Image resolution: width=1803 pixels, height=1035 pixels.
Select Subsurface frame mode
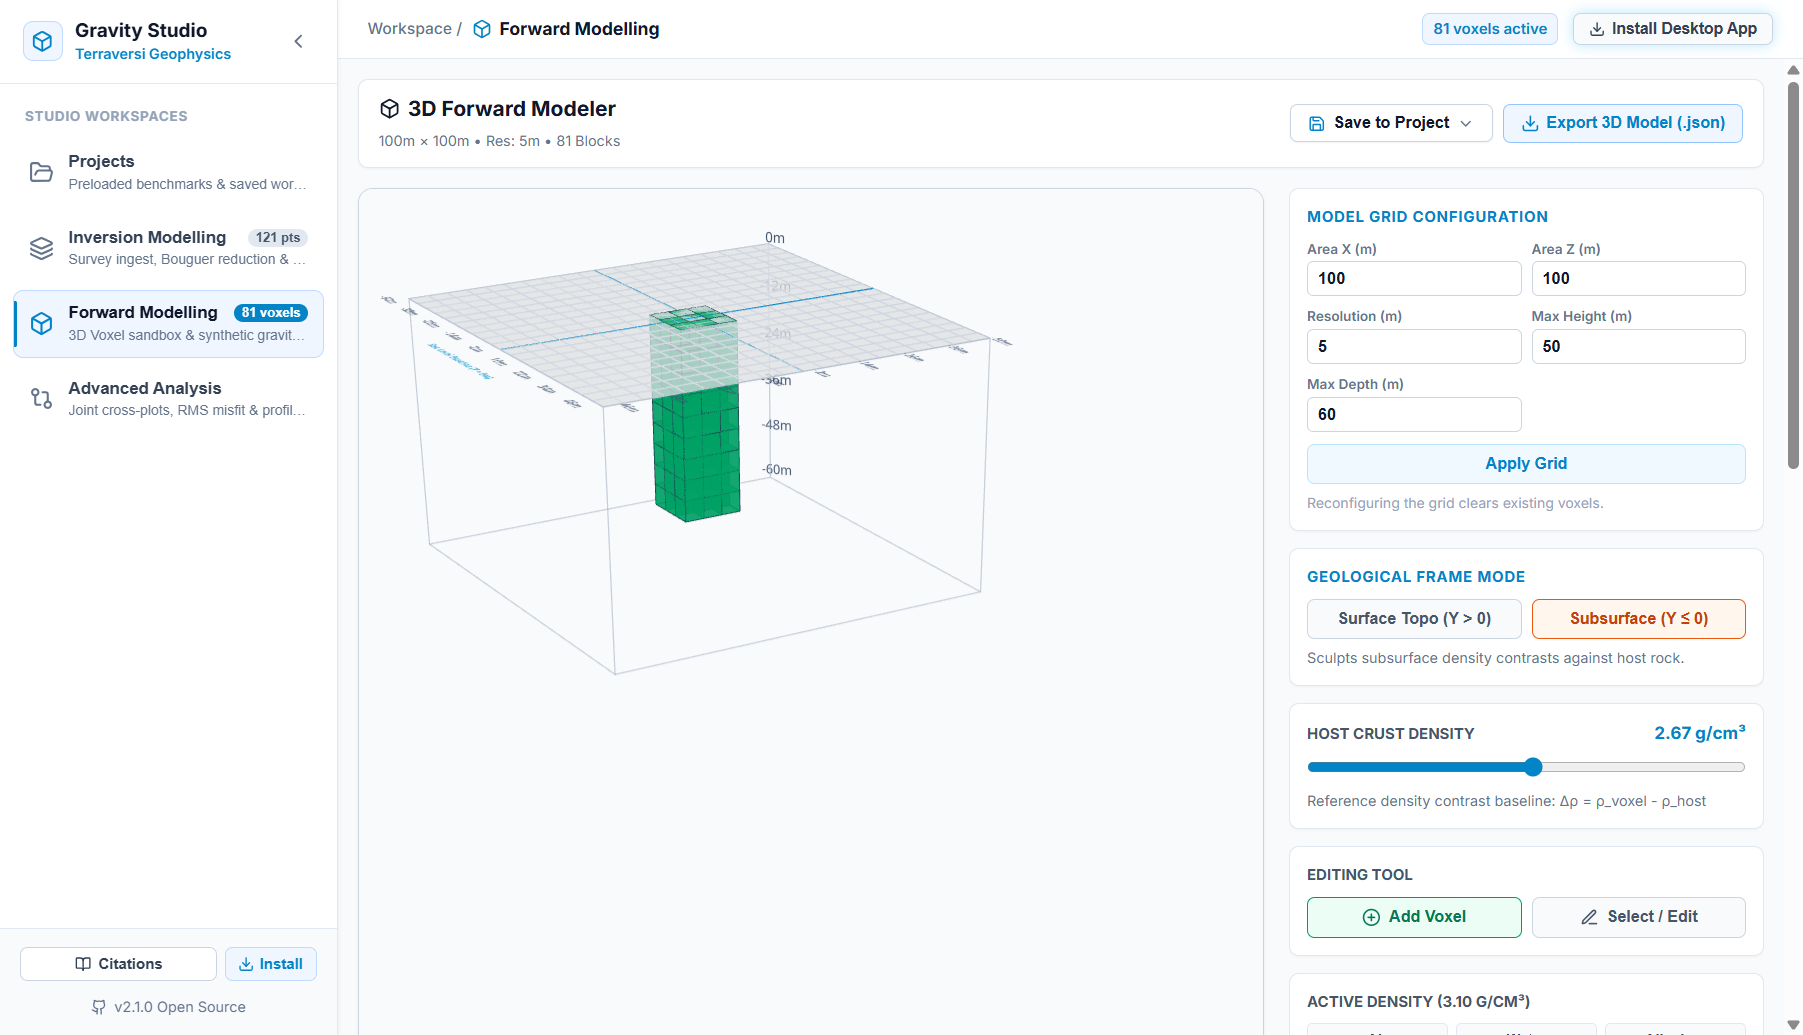click(x=1638, y=619)
